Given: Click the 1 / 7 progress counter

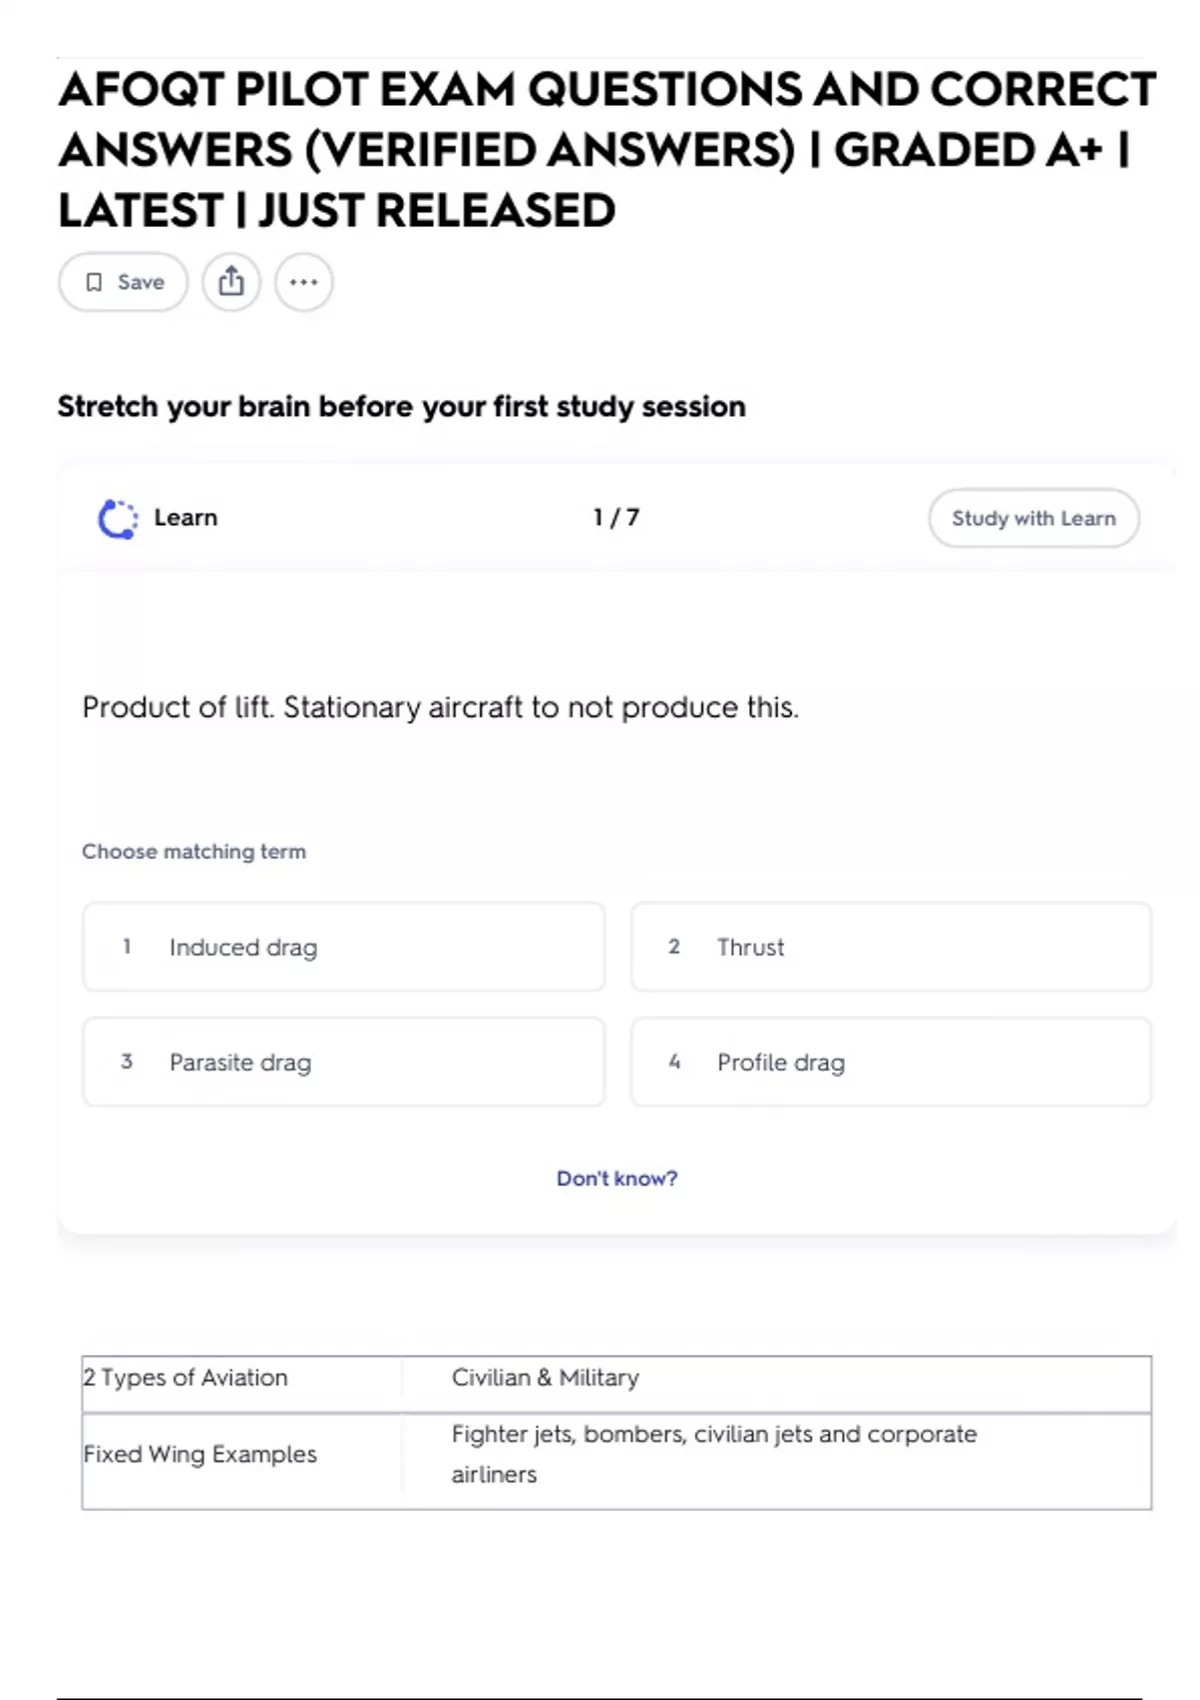Looking at the screenshot, I should (x=616, y=517).
